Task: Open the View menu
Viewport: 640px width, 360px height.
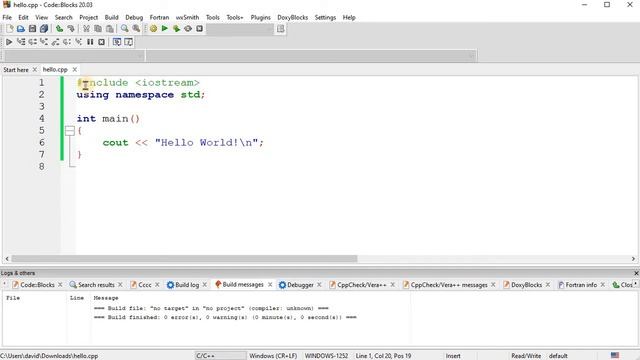Action: (41, 18)
